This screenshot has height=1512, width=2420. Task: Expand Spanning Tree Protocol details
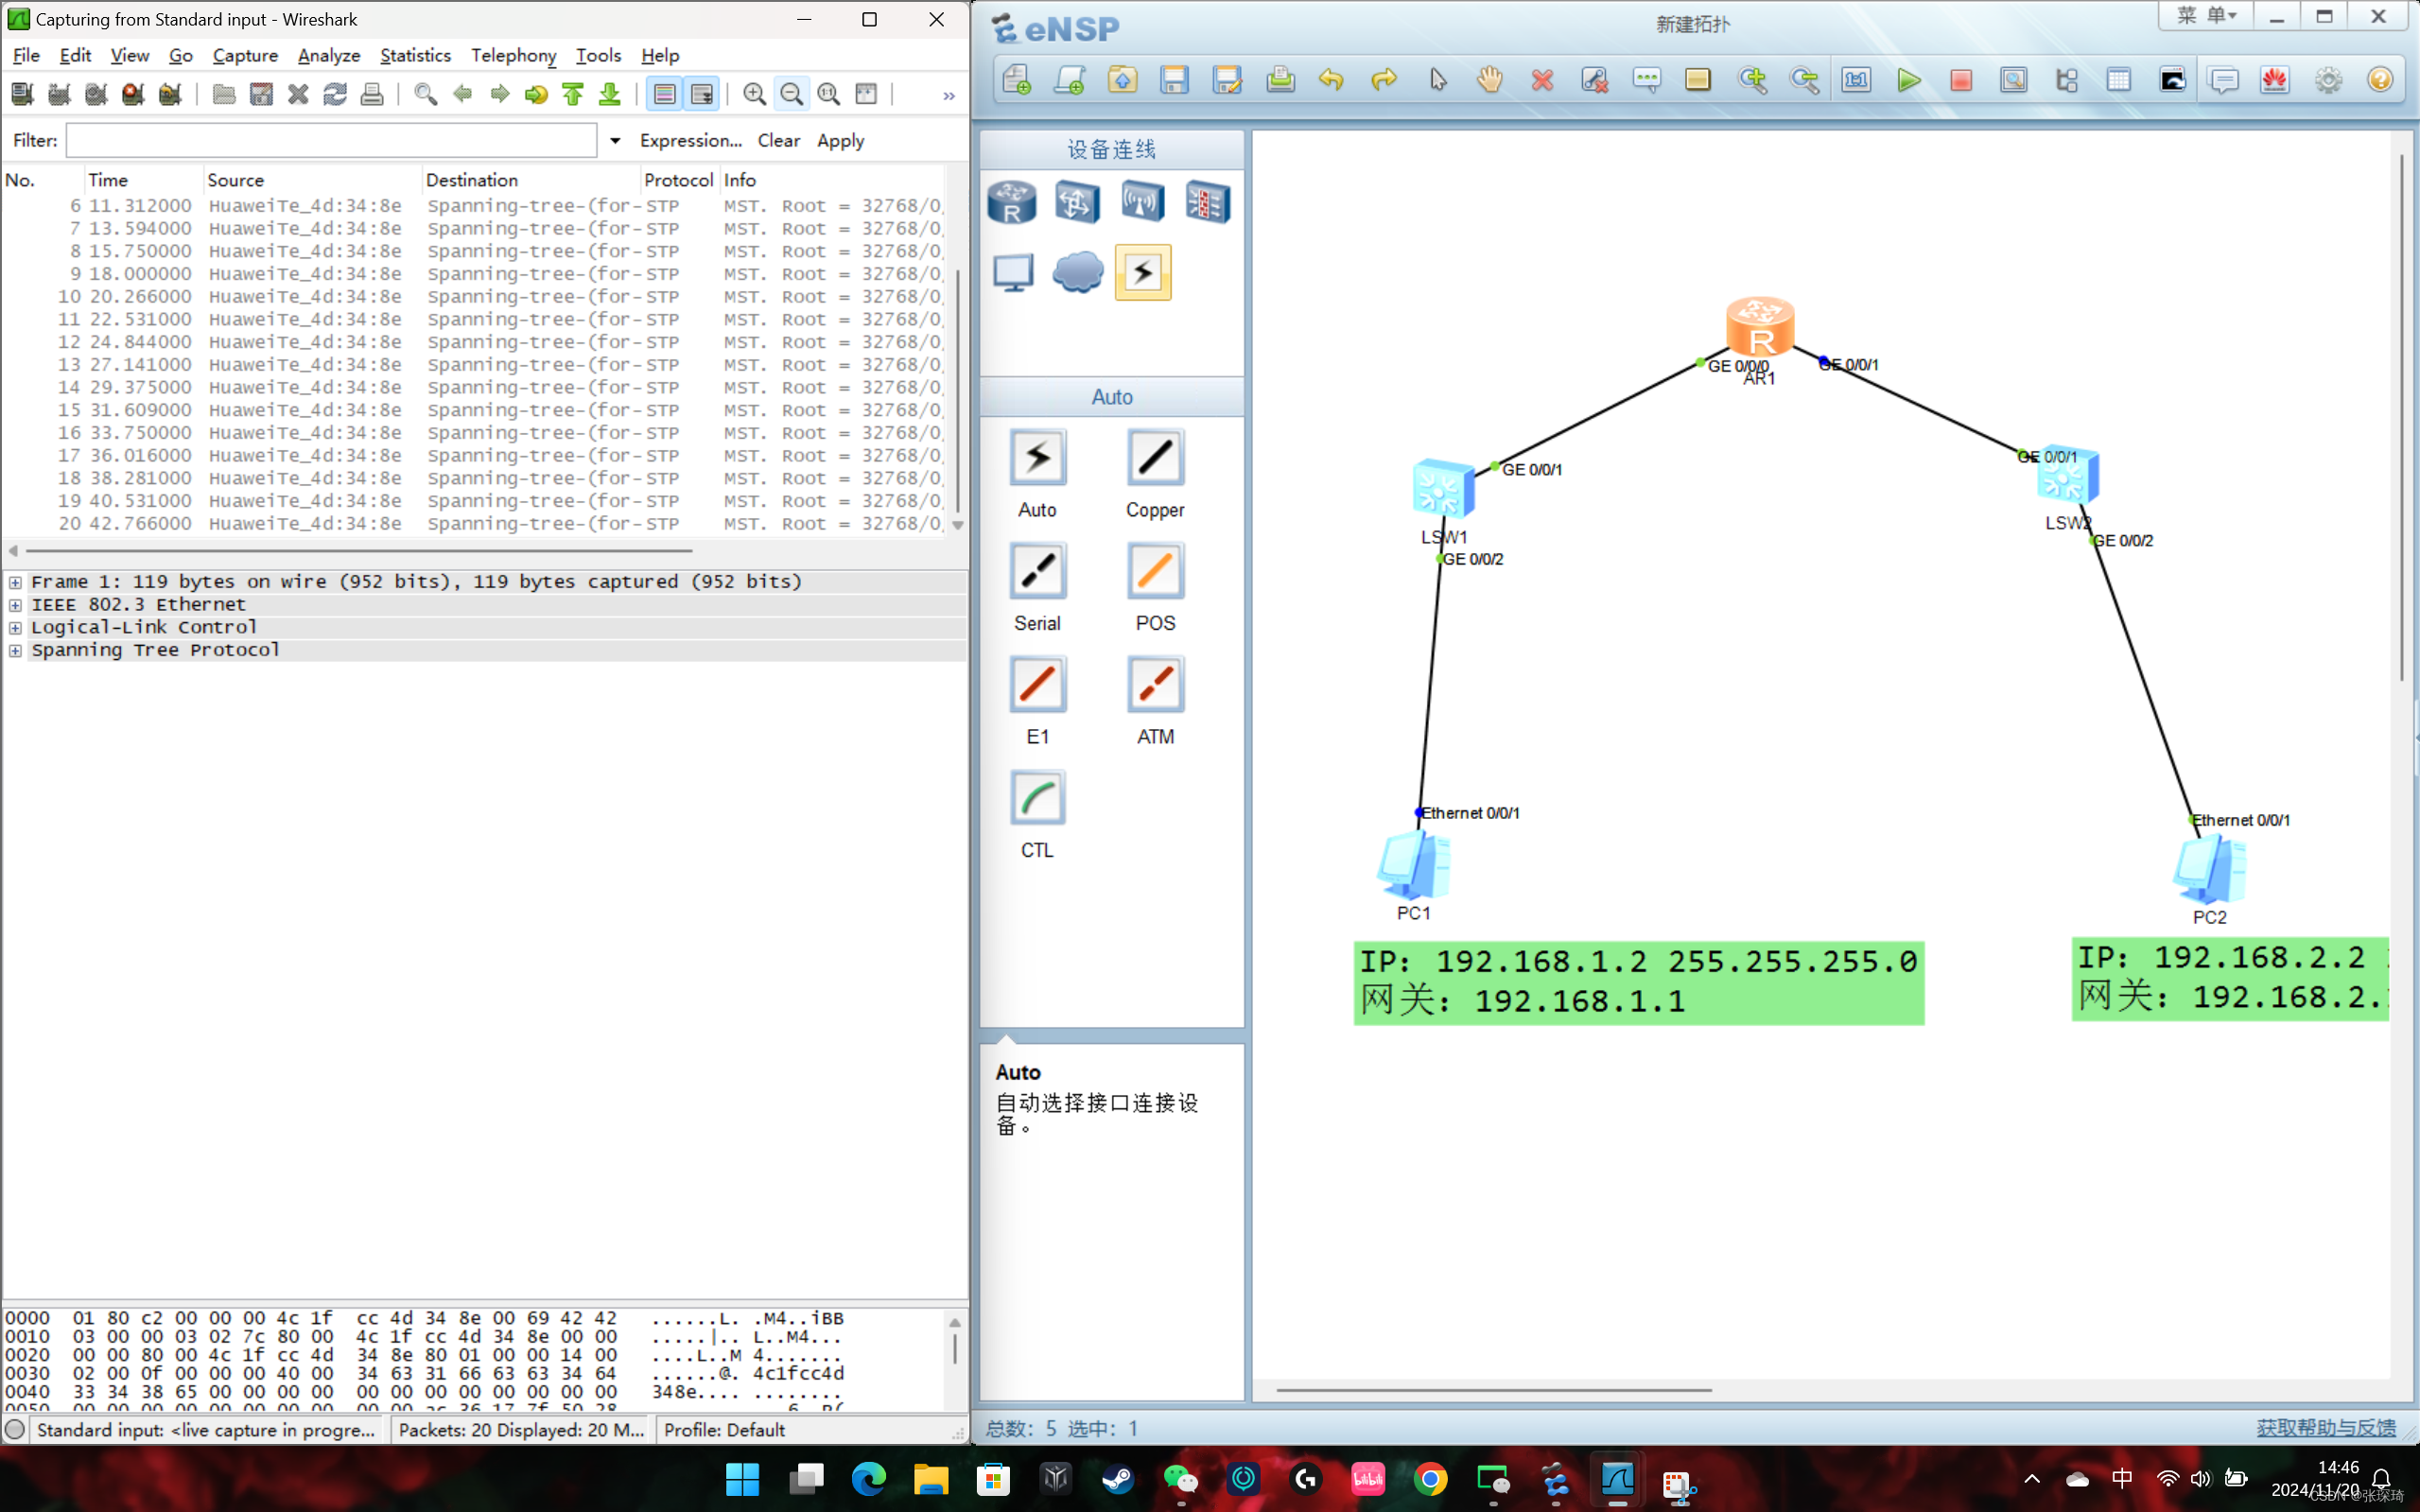15,650
